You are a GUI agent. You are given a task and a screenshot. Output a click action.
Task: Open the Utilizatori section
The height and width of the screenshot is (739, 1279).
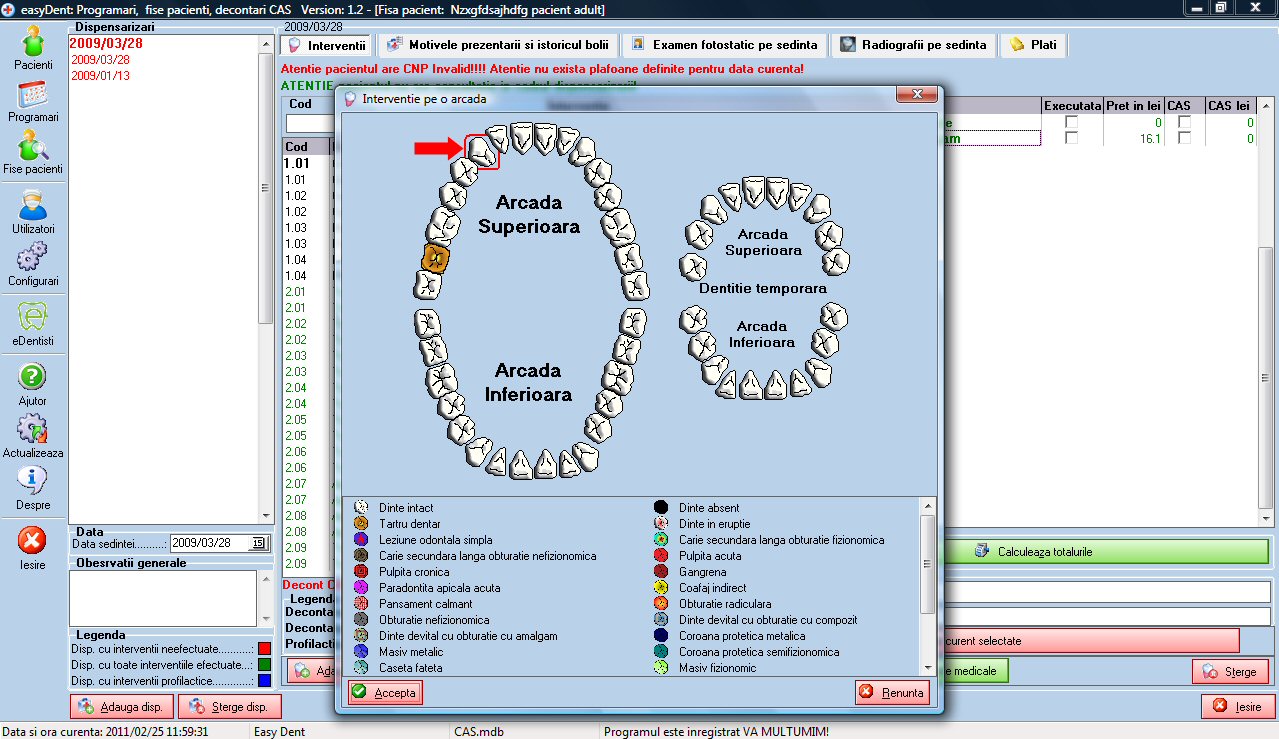tap(33, 210)
